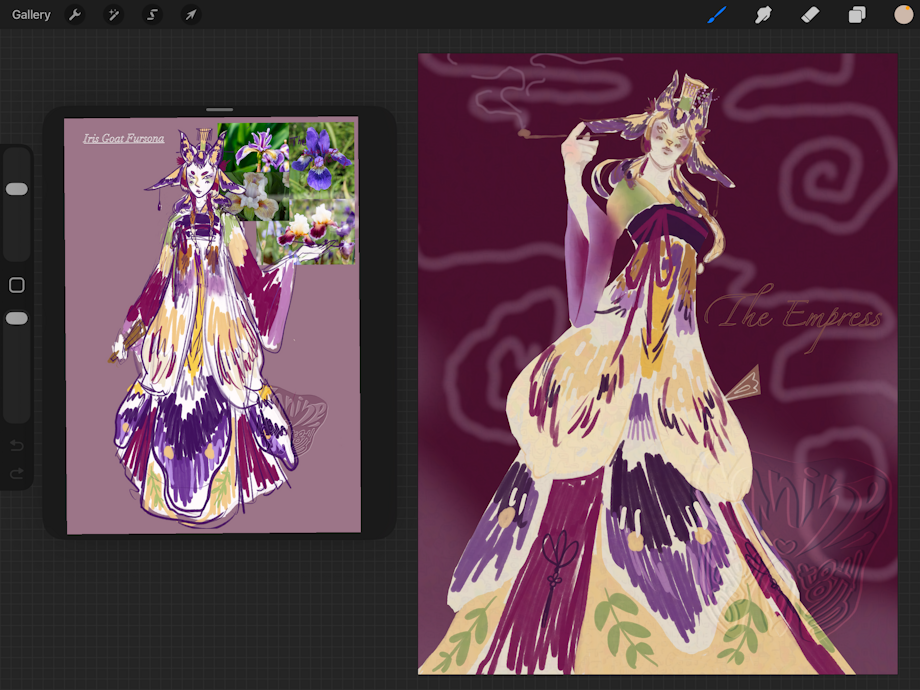Open the Actions wrench menu
The width and height of the screenshot is (920, 690).
click(x=75, y=15)
